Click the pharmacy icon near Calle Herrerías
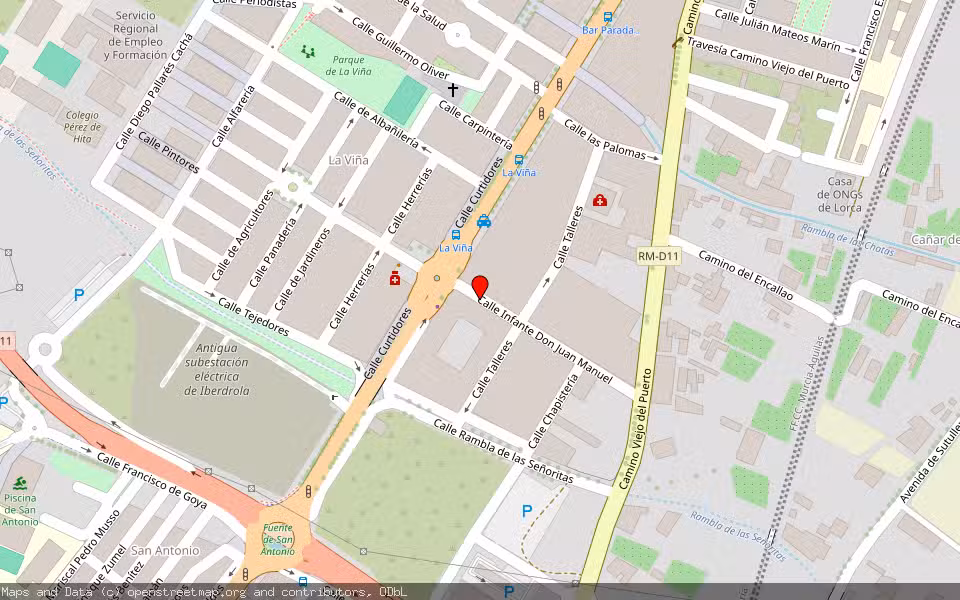The height and width of the screenshot is (600, 960). coord(395,279)
